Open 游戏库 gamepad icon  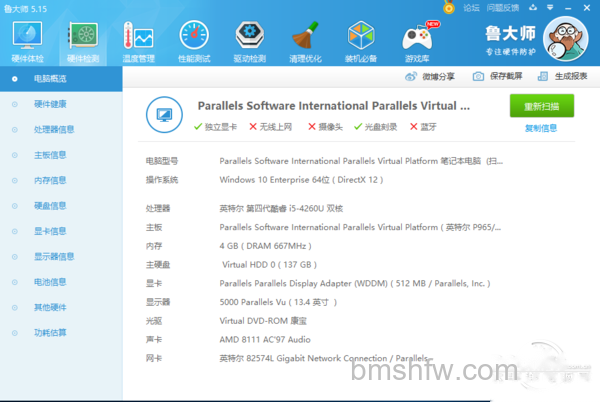417,36
